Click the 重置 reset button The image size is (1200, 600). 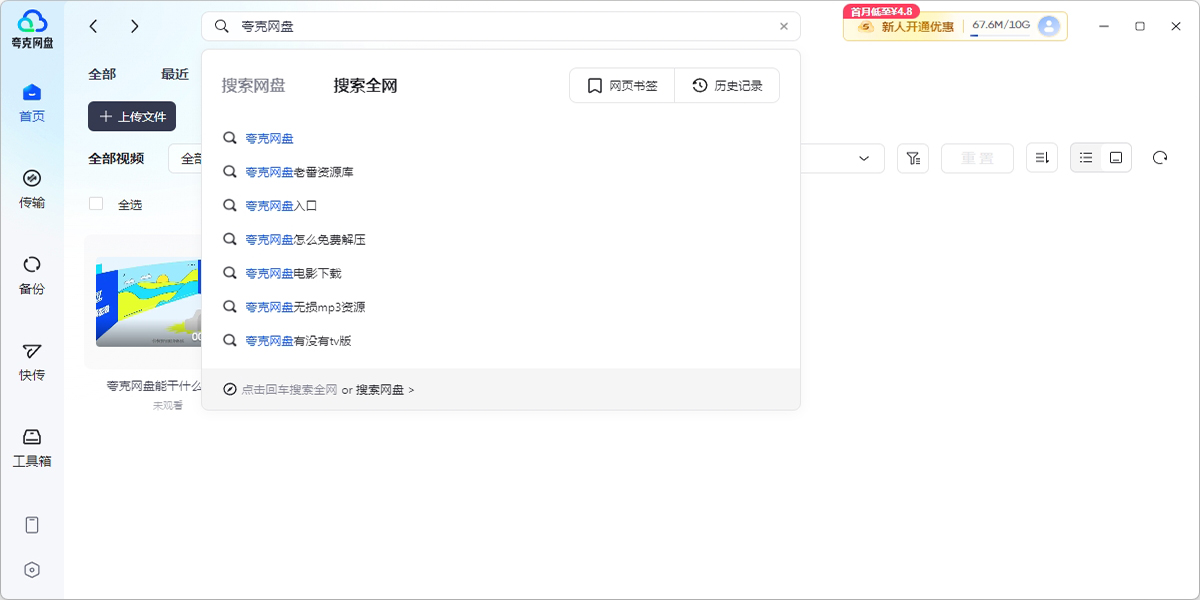[x=977, y=158]
